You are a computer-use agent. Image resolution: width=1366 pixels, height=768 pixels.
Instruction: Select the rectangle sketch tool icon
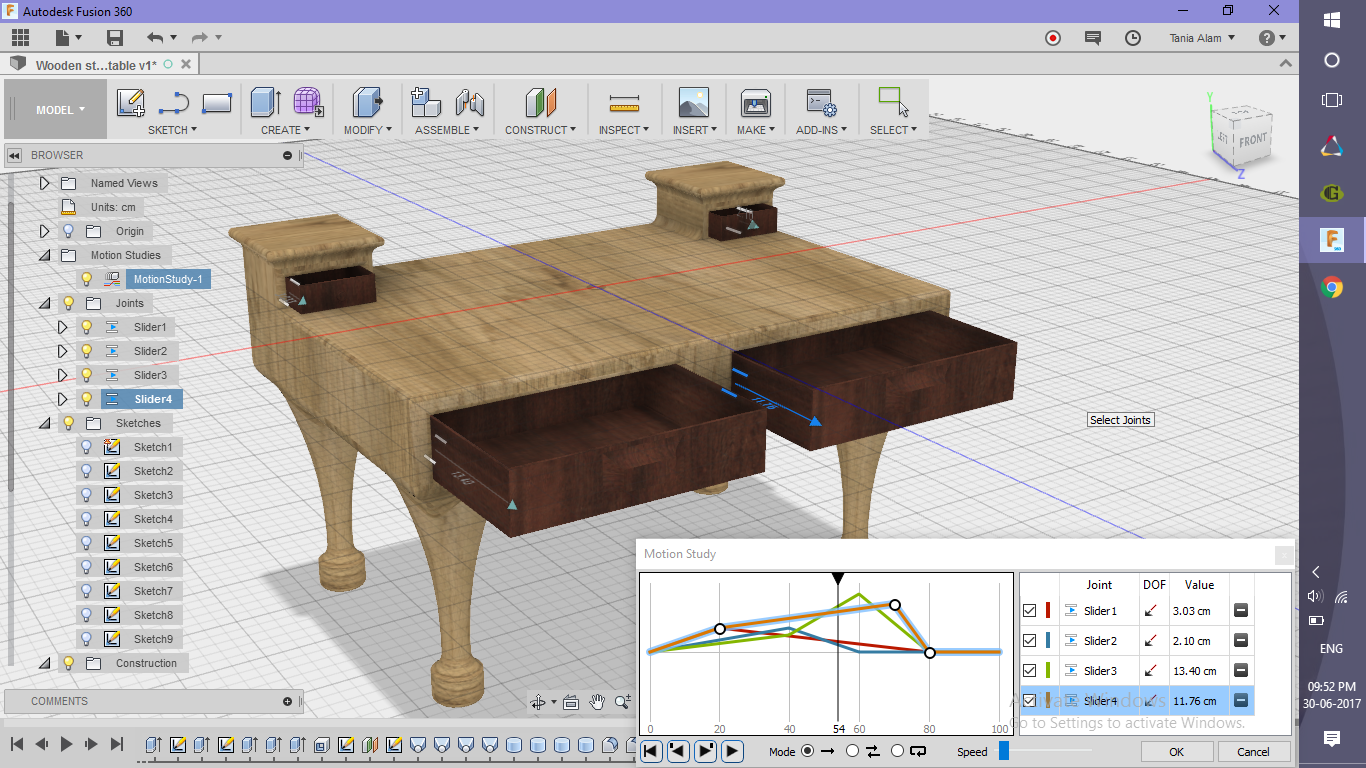217,102
